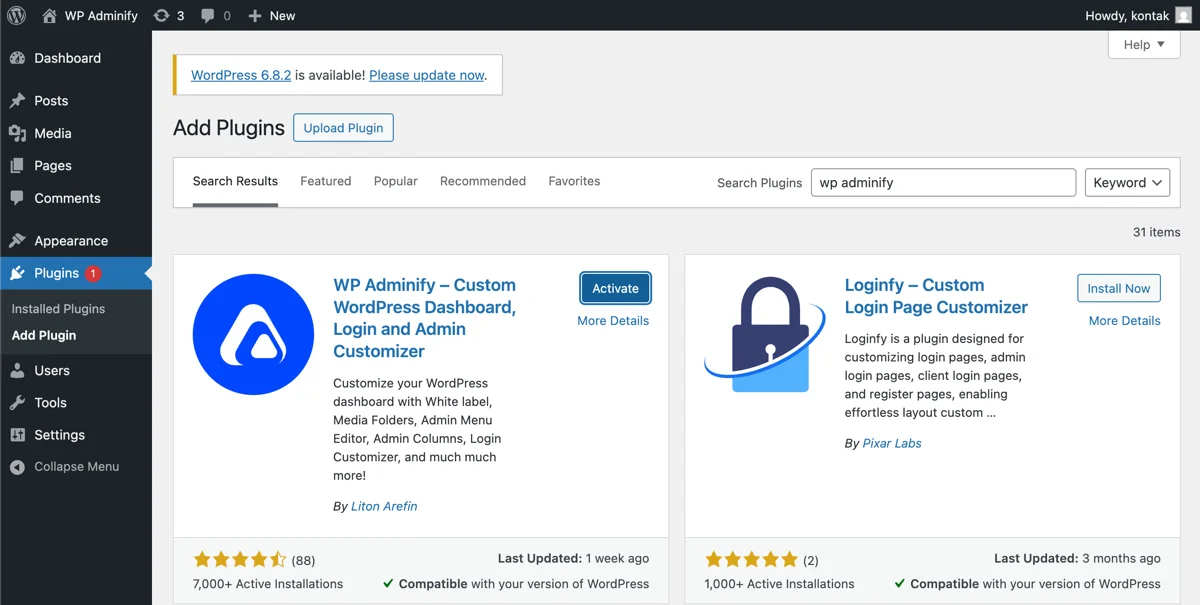
Task: Open the Howdy kontak account menu
Action: coord(1140,15)
